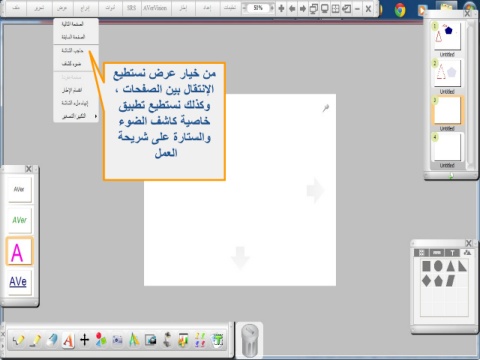Open the عرض (View) menu
This screenshot has height=360, width=480.
(62, 8)
